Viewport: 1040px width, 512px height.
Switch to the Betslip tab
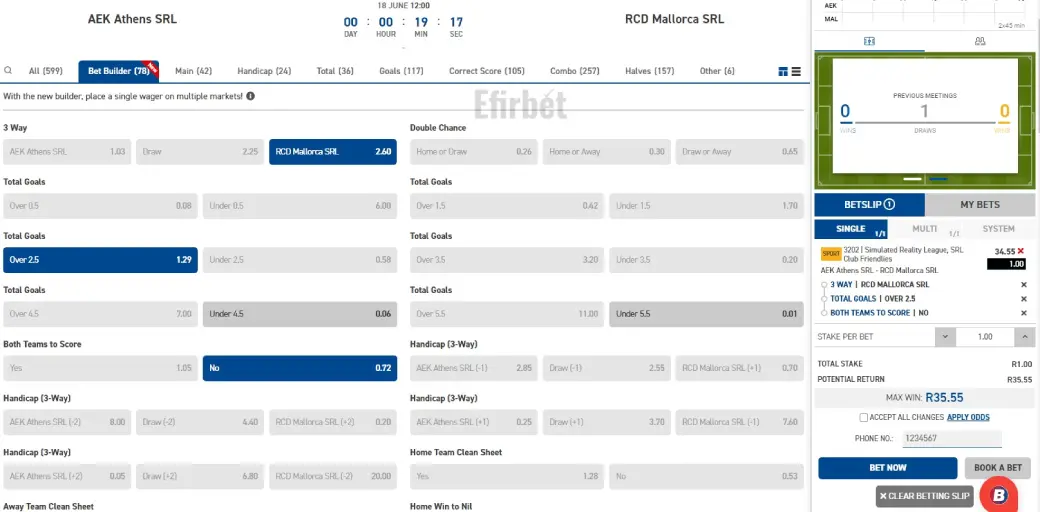click(870, 204)
